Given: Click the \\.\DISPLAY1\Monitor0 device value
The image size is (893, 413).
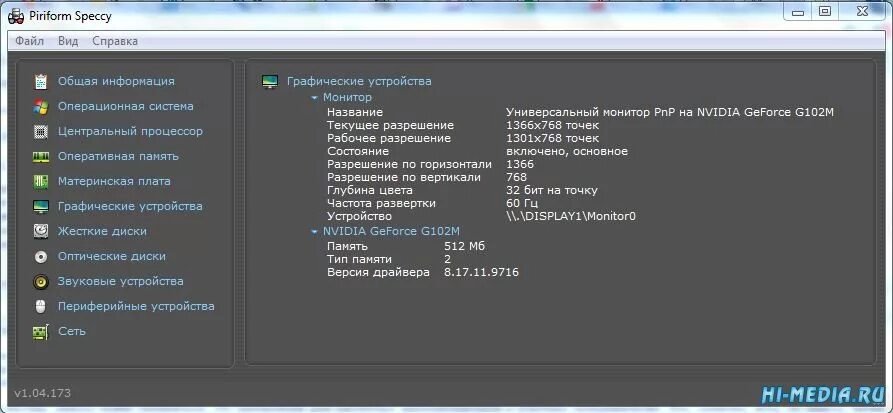Looking at the screenshot, I should (x=570, y=216).
